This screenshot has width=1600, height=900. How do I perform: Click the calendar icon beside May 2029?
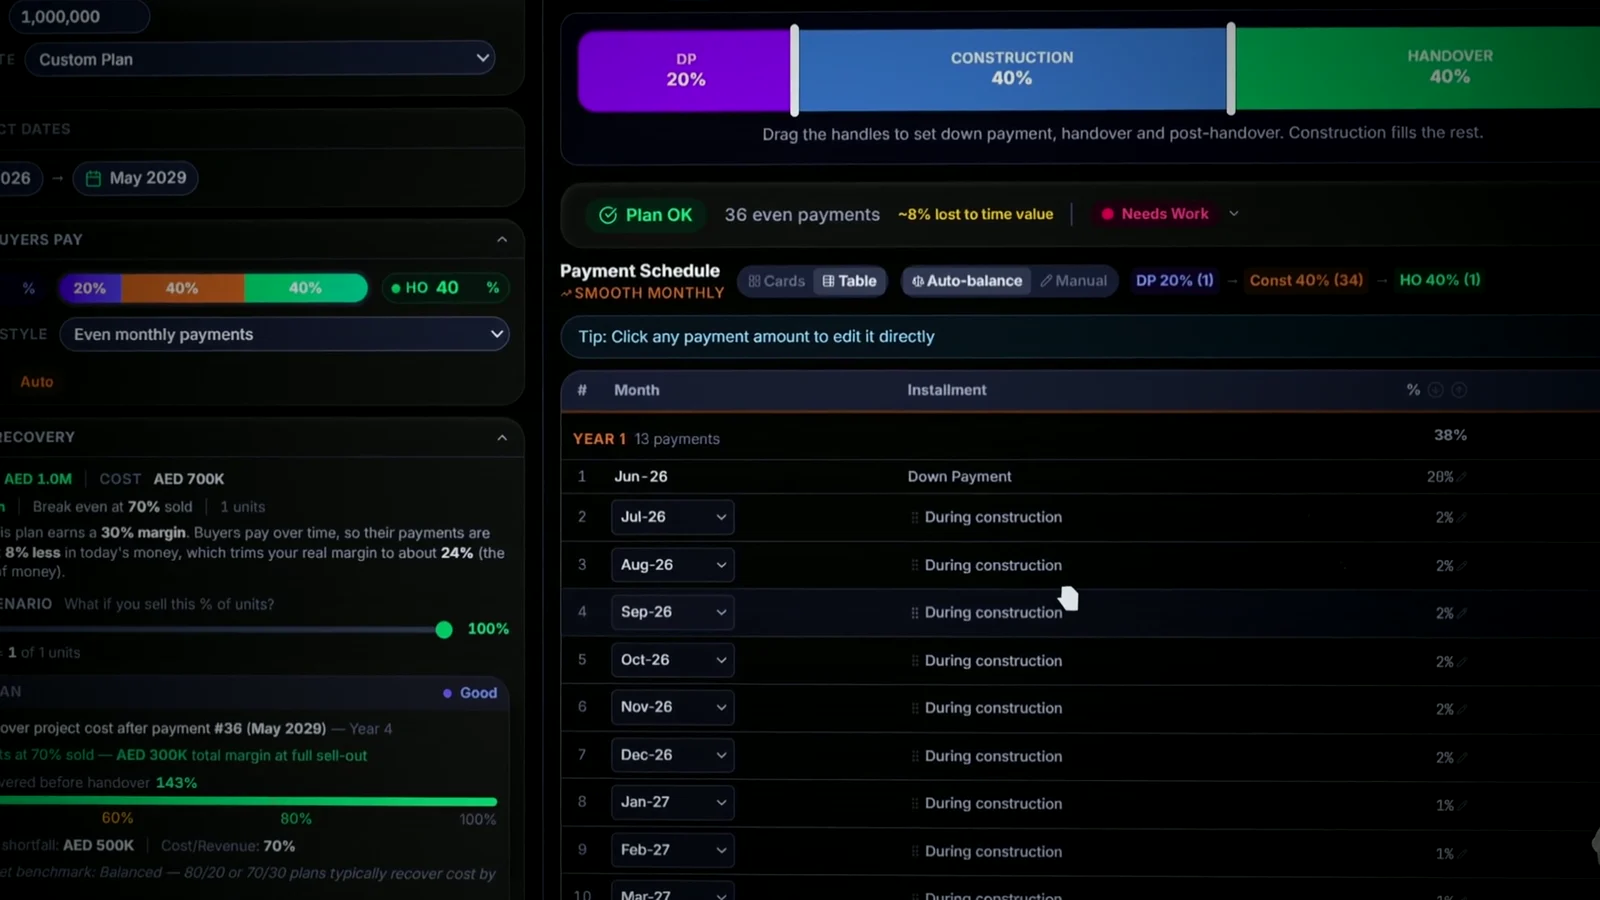(93, 178)
